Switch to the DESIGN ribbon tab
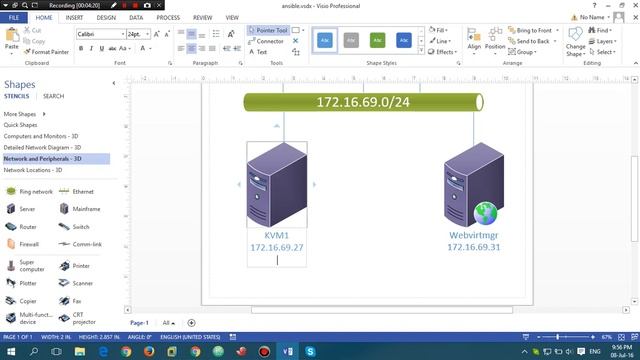The height and width of the screenshot is (360, 640). tap(106, 18)
